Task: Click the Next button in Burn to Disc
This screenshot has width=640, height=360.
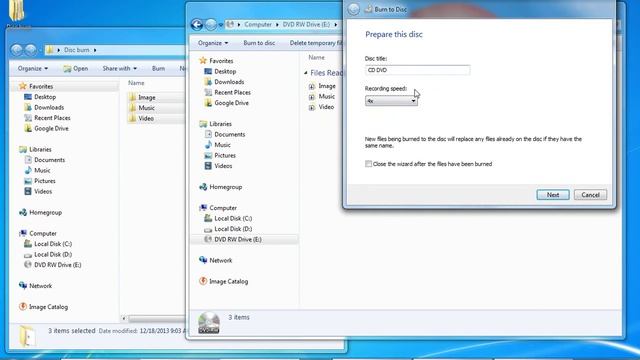Action: coord(553,195)
